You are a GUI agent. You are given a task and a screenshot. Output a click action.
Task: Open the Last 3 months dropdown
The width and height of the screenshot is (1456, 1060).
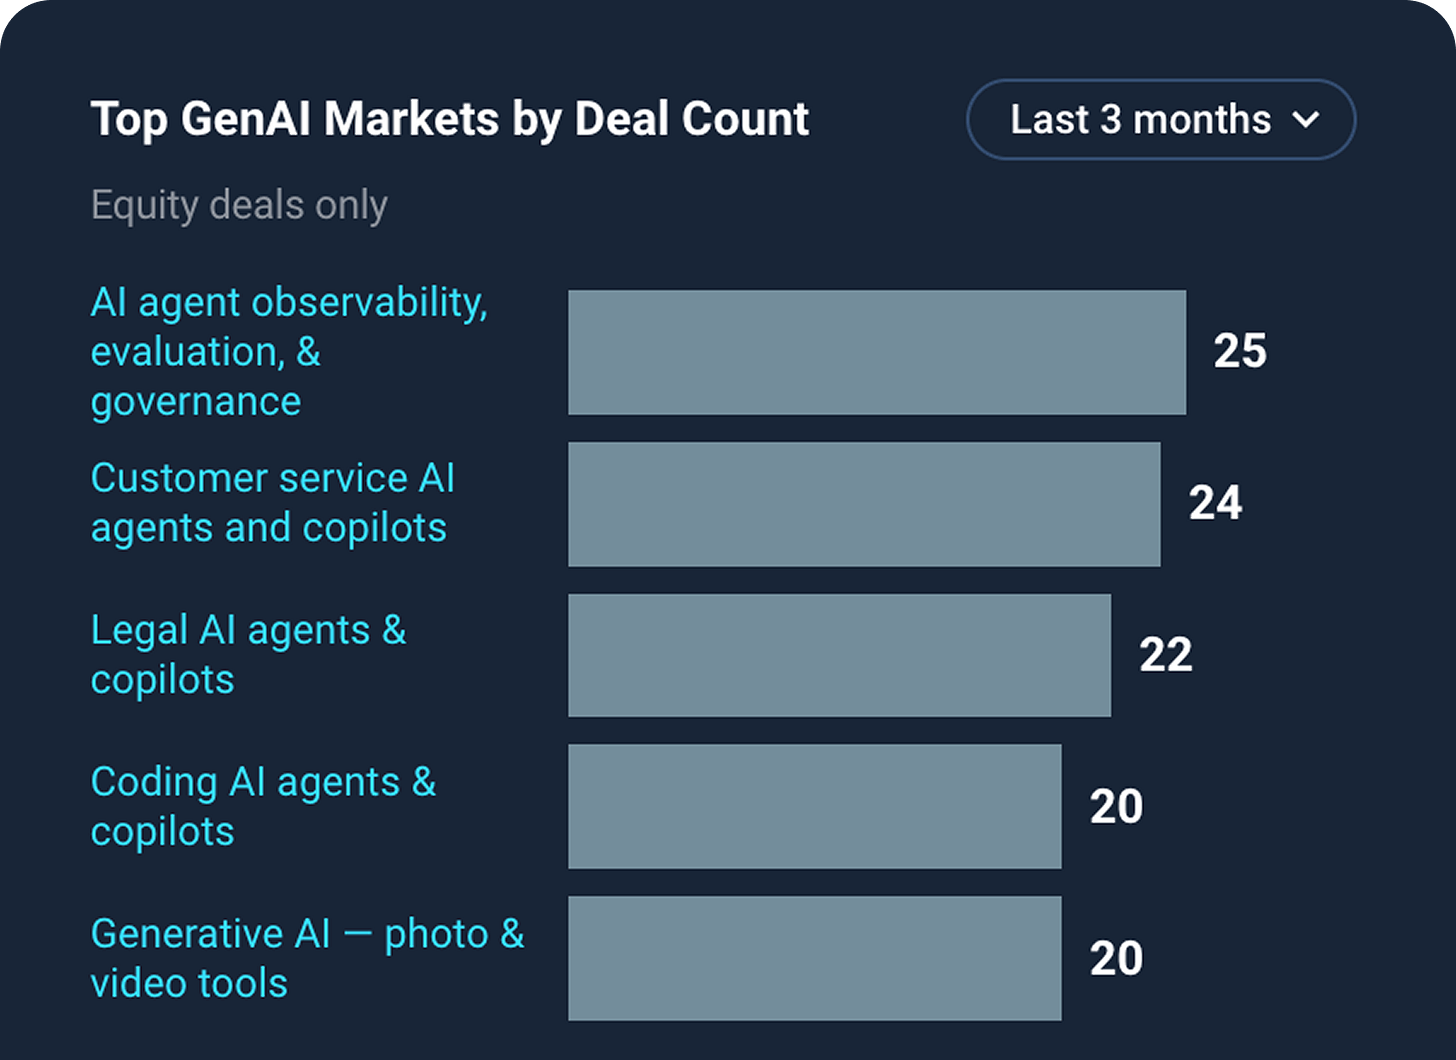(1159, 119)
